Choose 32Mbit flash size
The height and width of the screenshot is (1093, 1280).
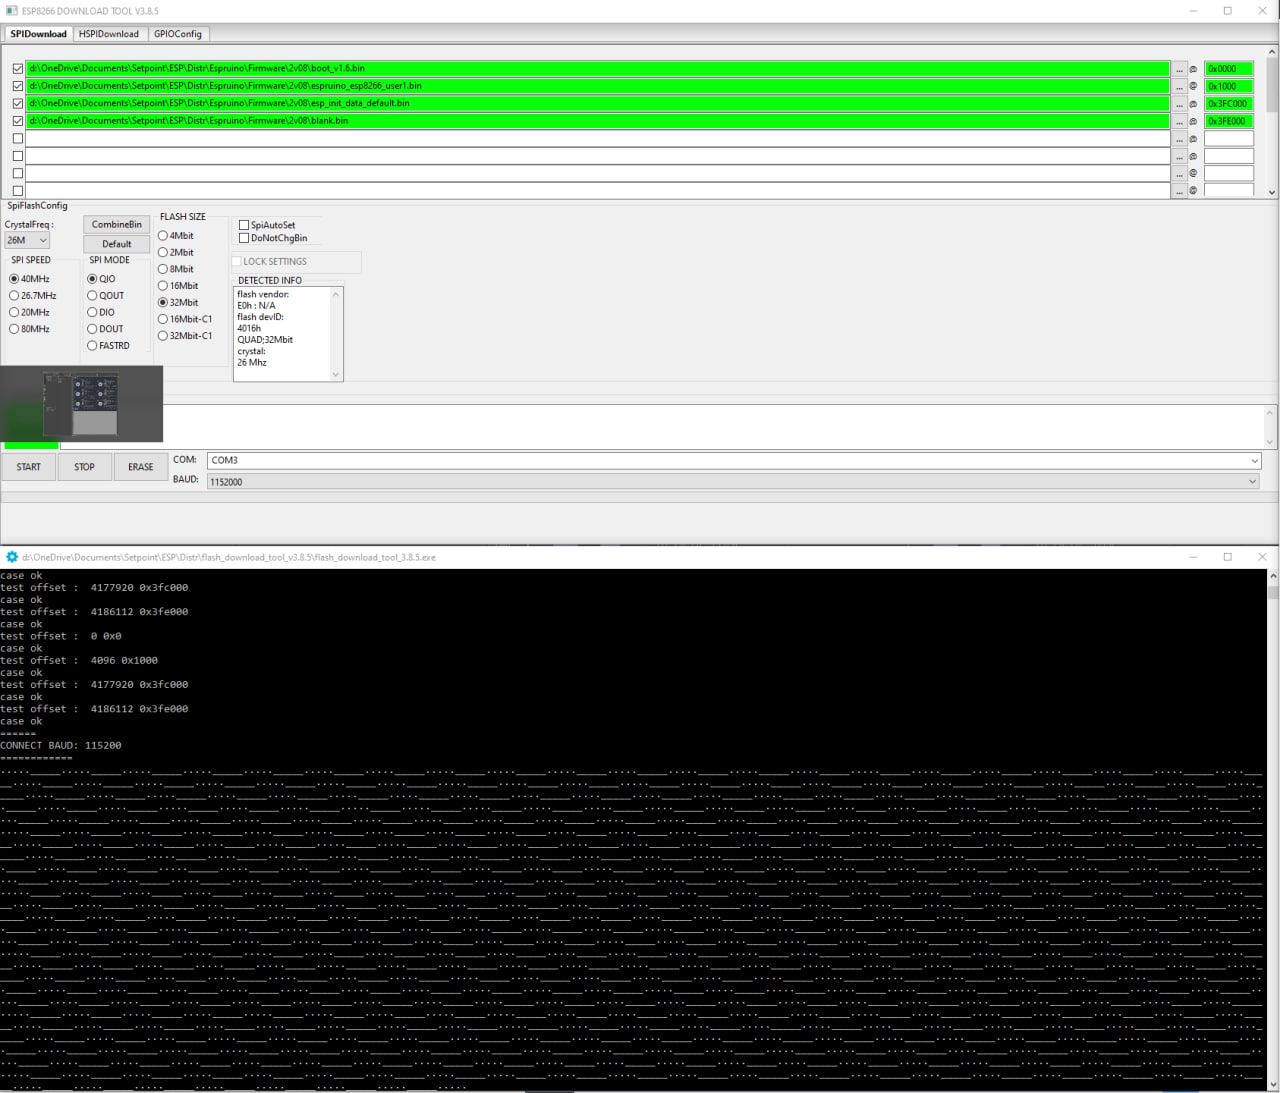(x=163, y=302)
